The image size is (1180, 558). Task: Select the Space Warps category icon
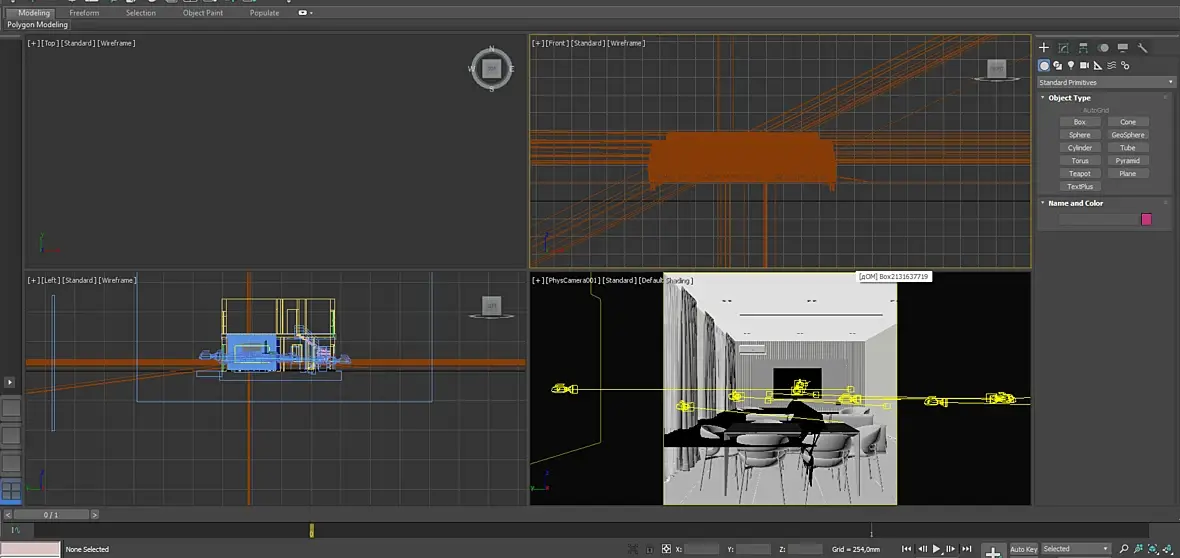point(1111,65)
